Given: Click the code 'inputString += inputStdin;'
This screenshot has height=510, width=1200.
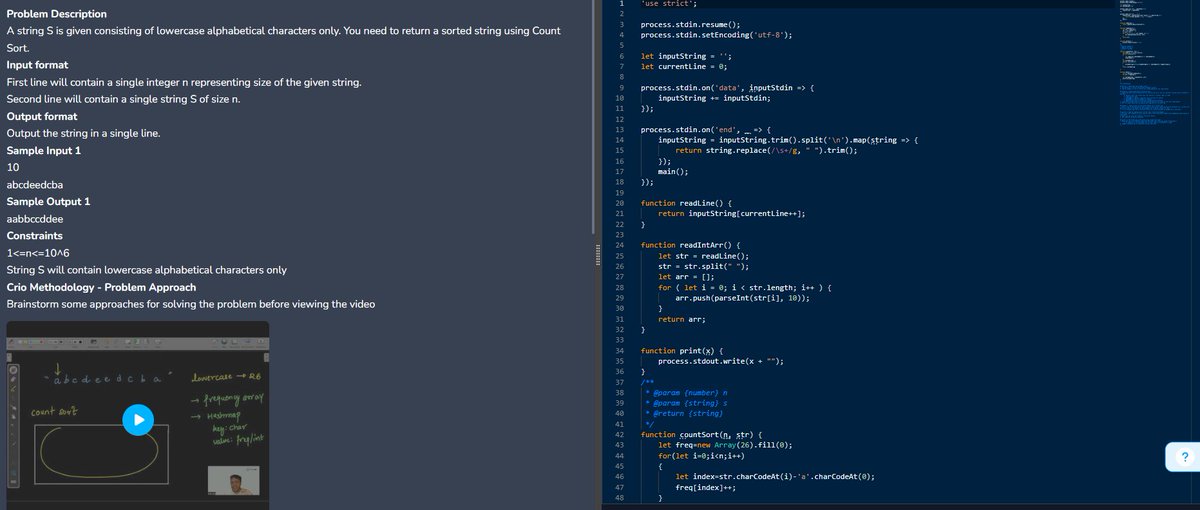Looking at the screenshot, I should [714, 98].
